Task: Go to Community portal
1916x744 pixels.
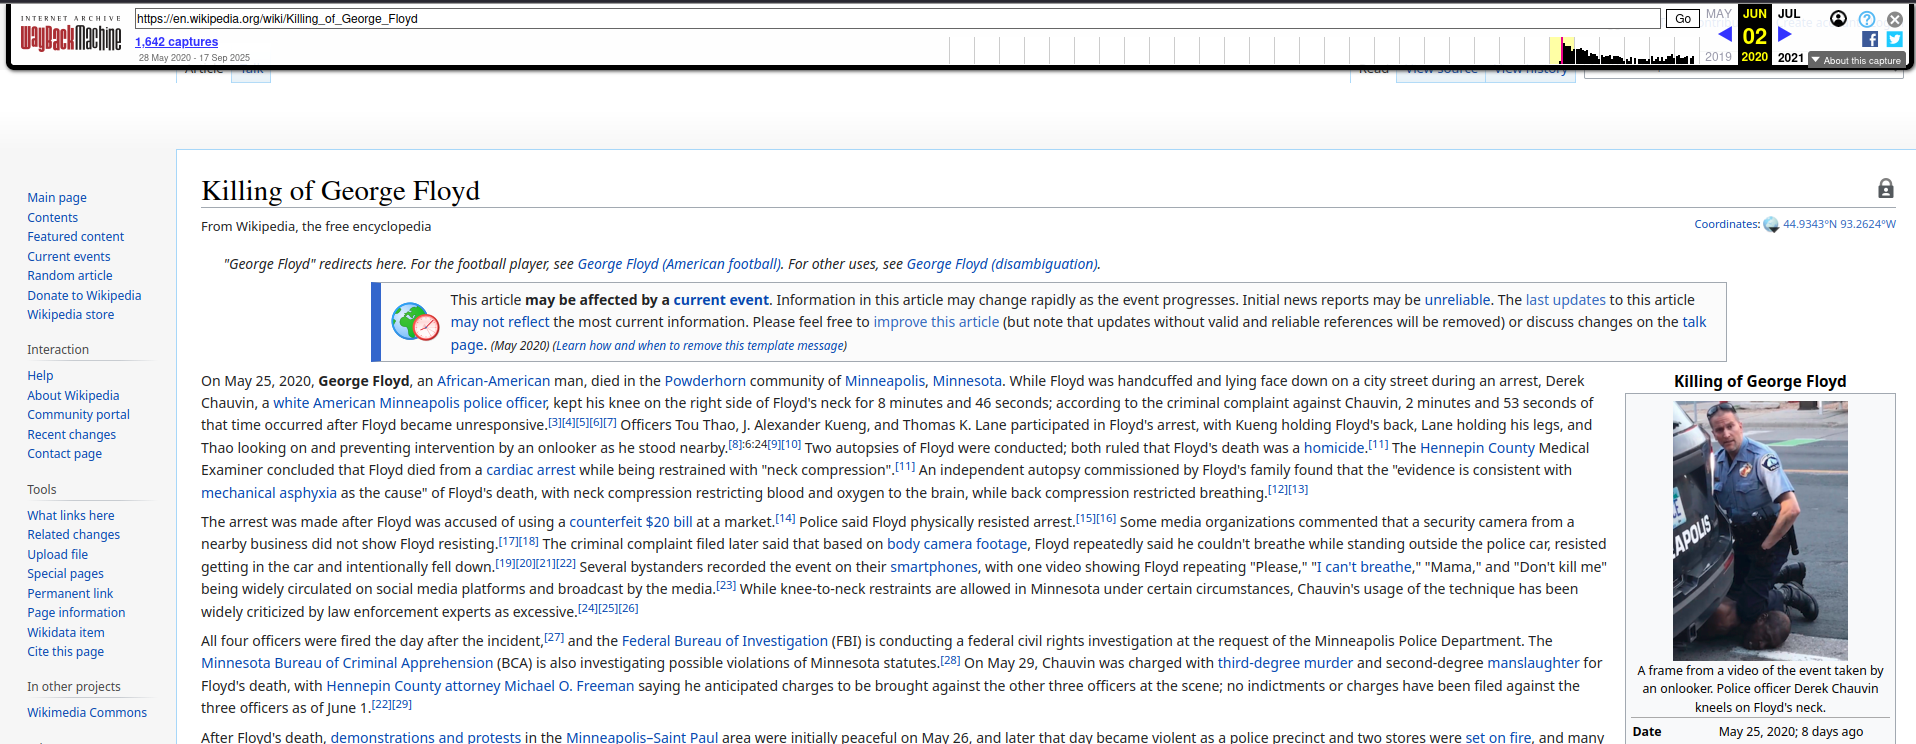Action: (x=78, y=415)
